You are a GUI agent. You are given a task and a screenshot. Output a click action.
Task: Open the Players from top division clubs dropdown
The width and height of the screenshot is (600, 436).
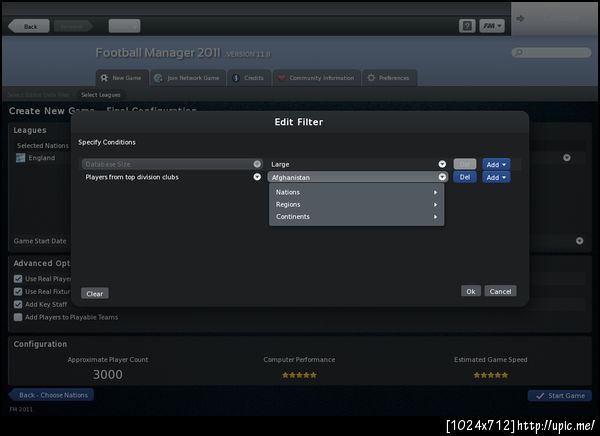pos(172,177)
